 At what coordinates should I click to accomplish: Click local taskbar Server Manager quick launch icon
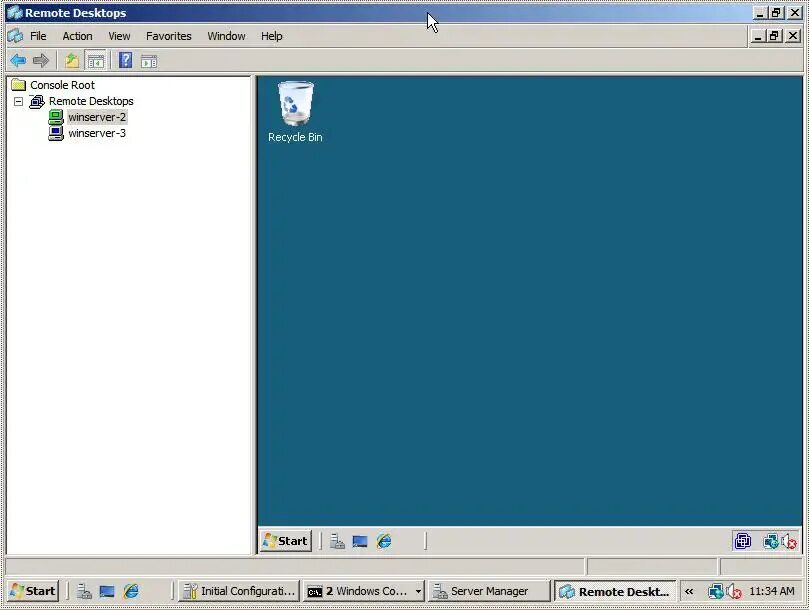84,591
